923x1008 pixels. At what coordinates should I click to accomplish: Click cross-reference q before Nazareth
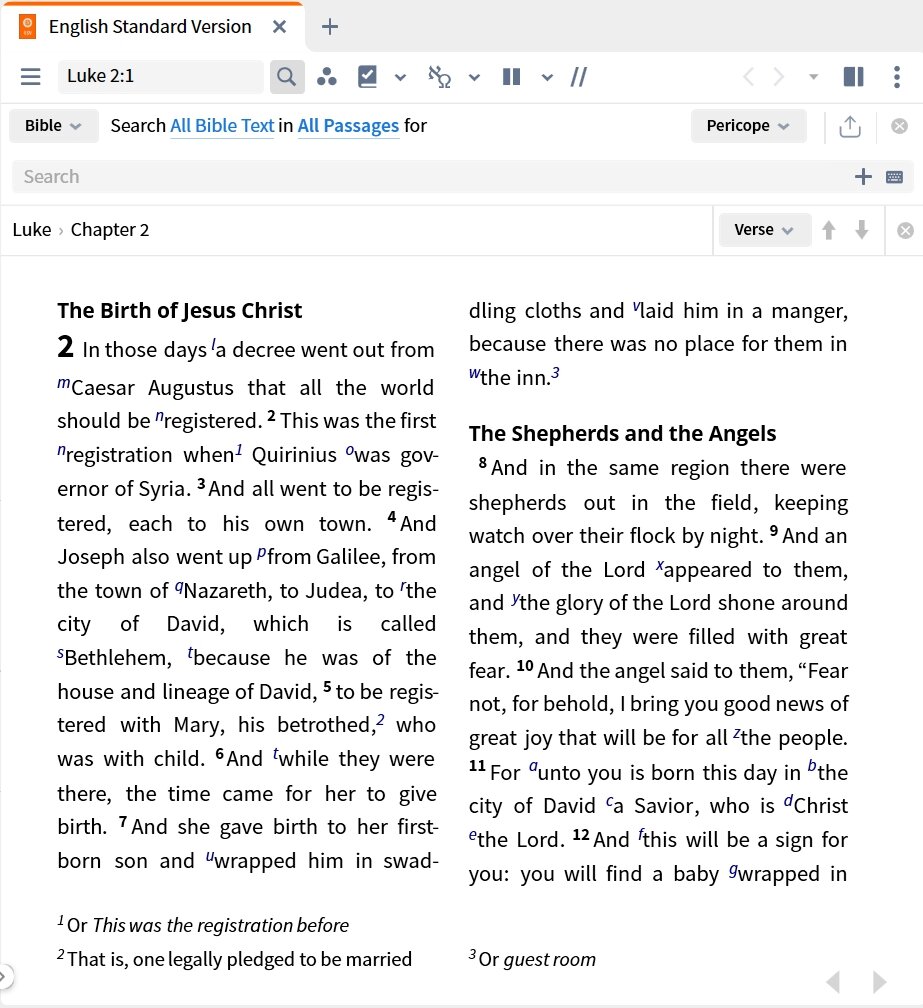[x=179, y=586]
